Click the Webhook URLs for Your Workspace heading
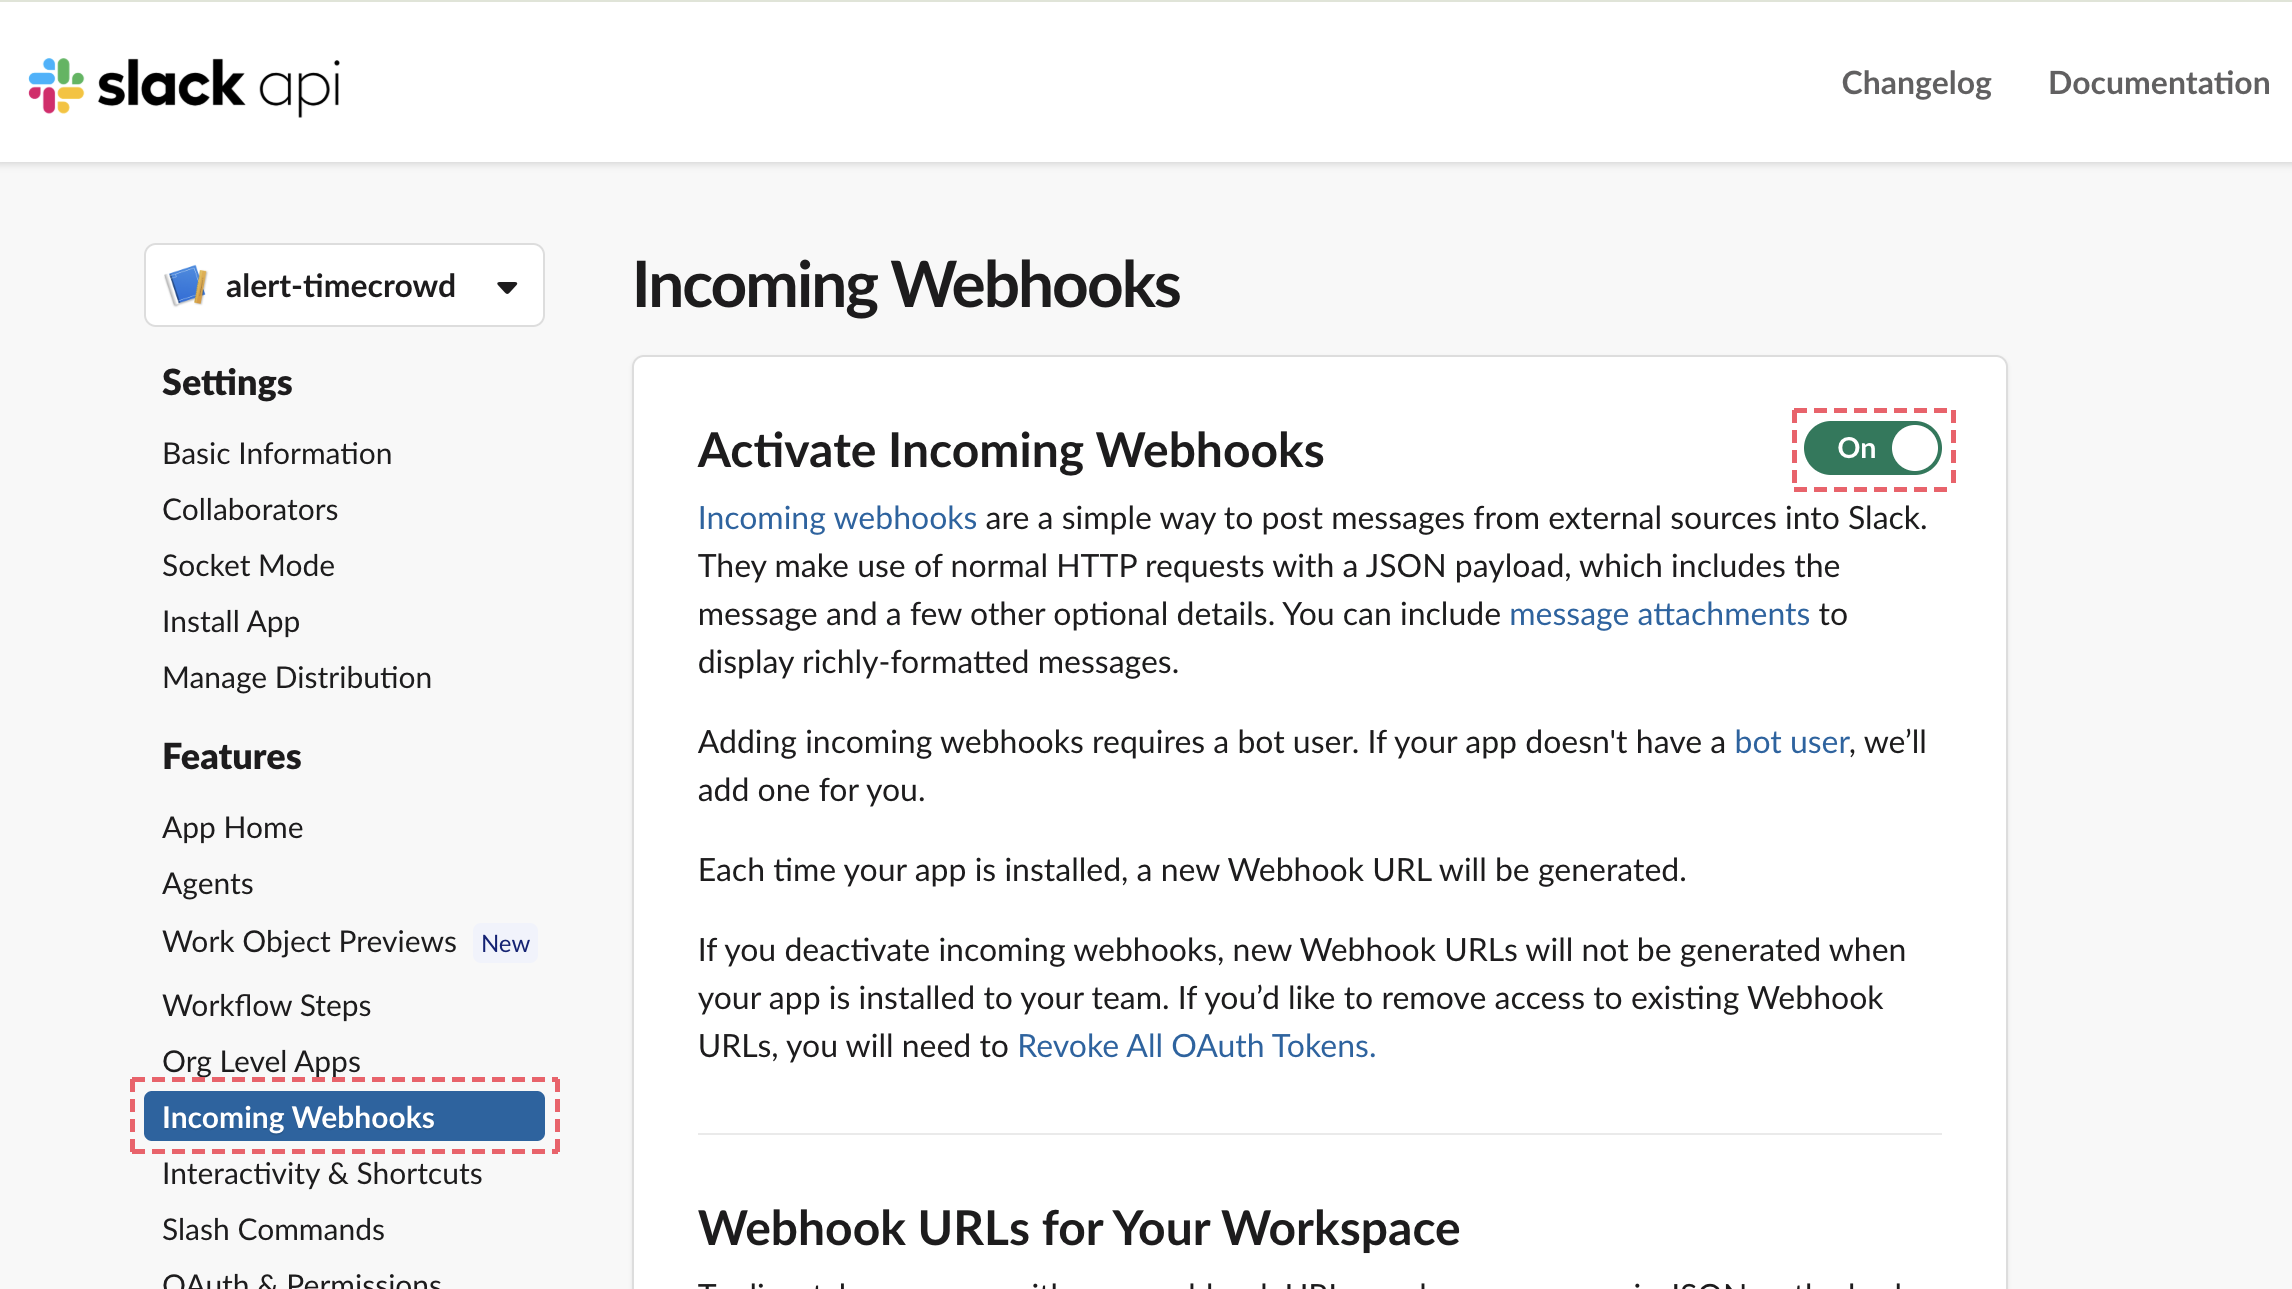This screenshot has height=1289, width=2292. 1079,1228
